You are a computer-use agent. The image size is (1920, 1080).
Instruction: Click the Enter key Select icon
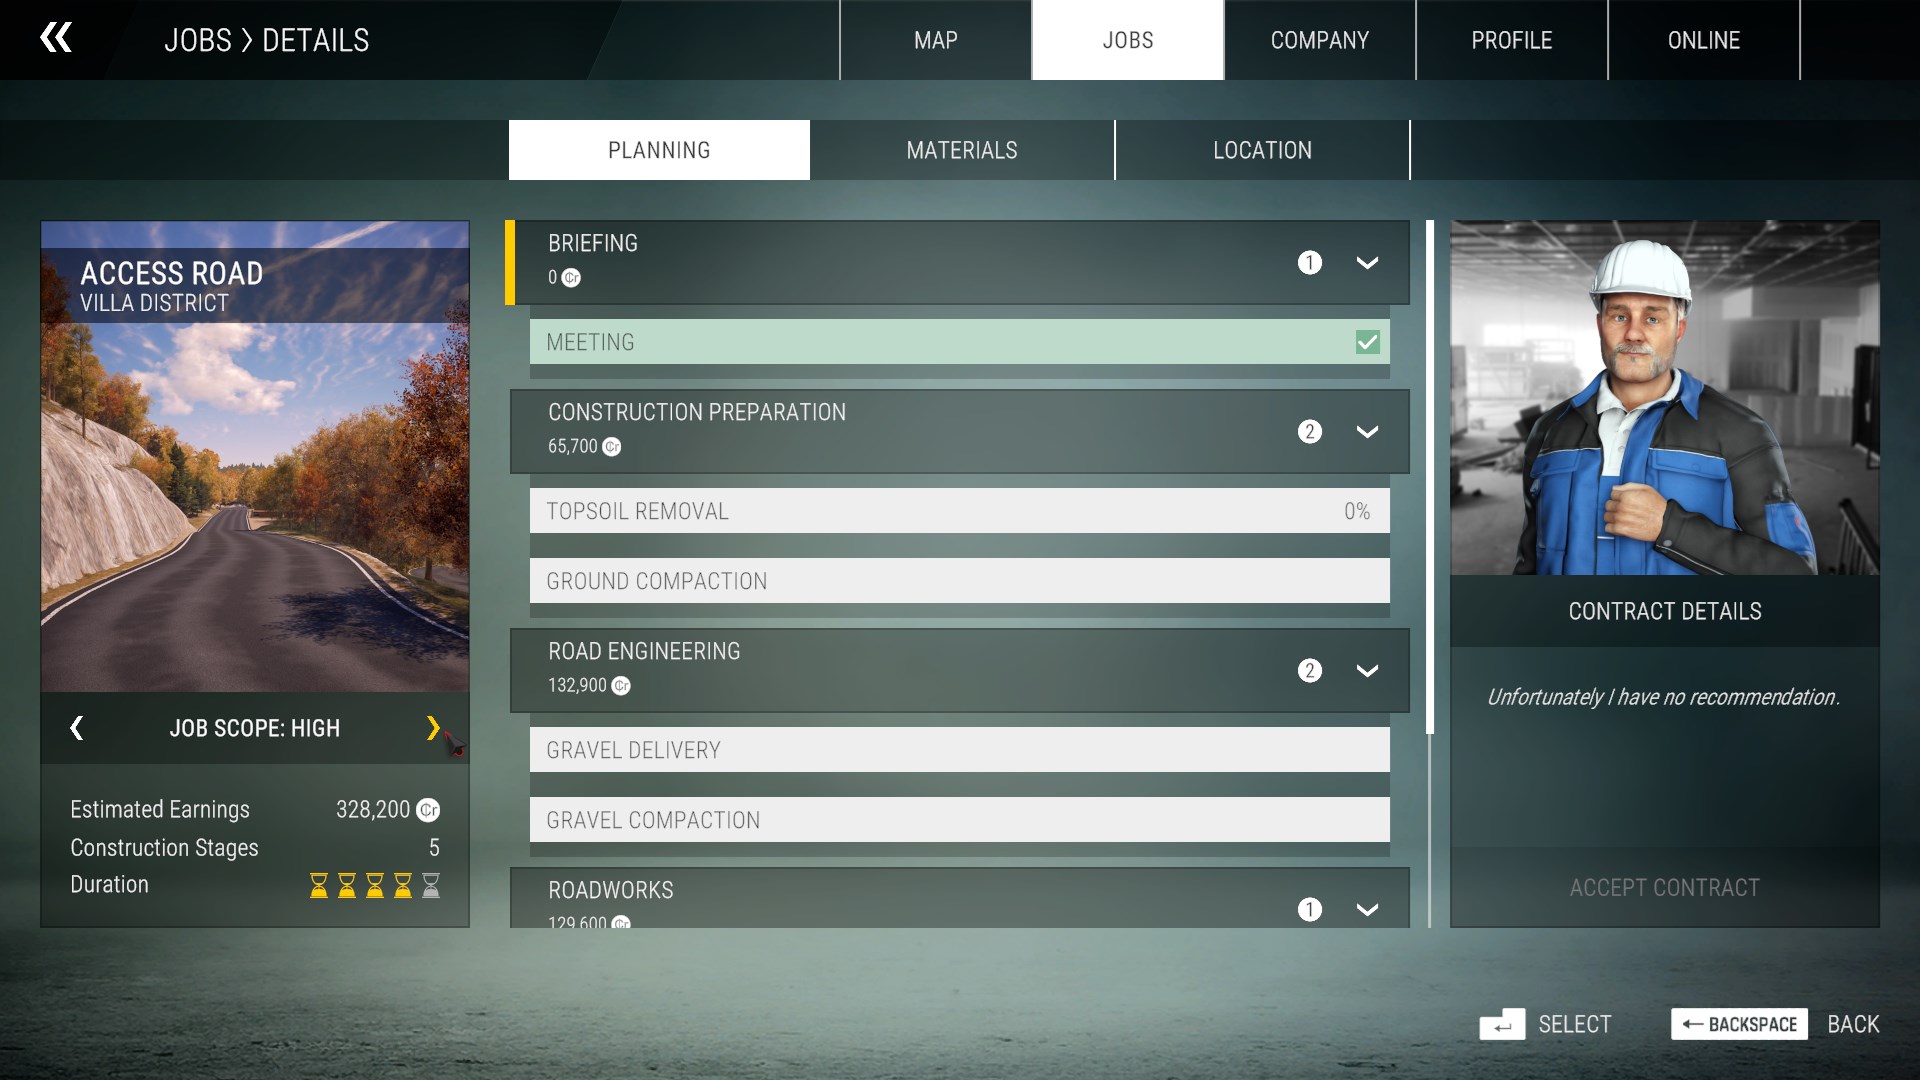pos(1501,1024)
